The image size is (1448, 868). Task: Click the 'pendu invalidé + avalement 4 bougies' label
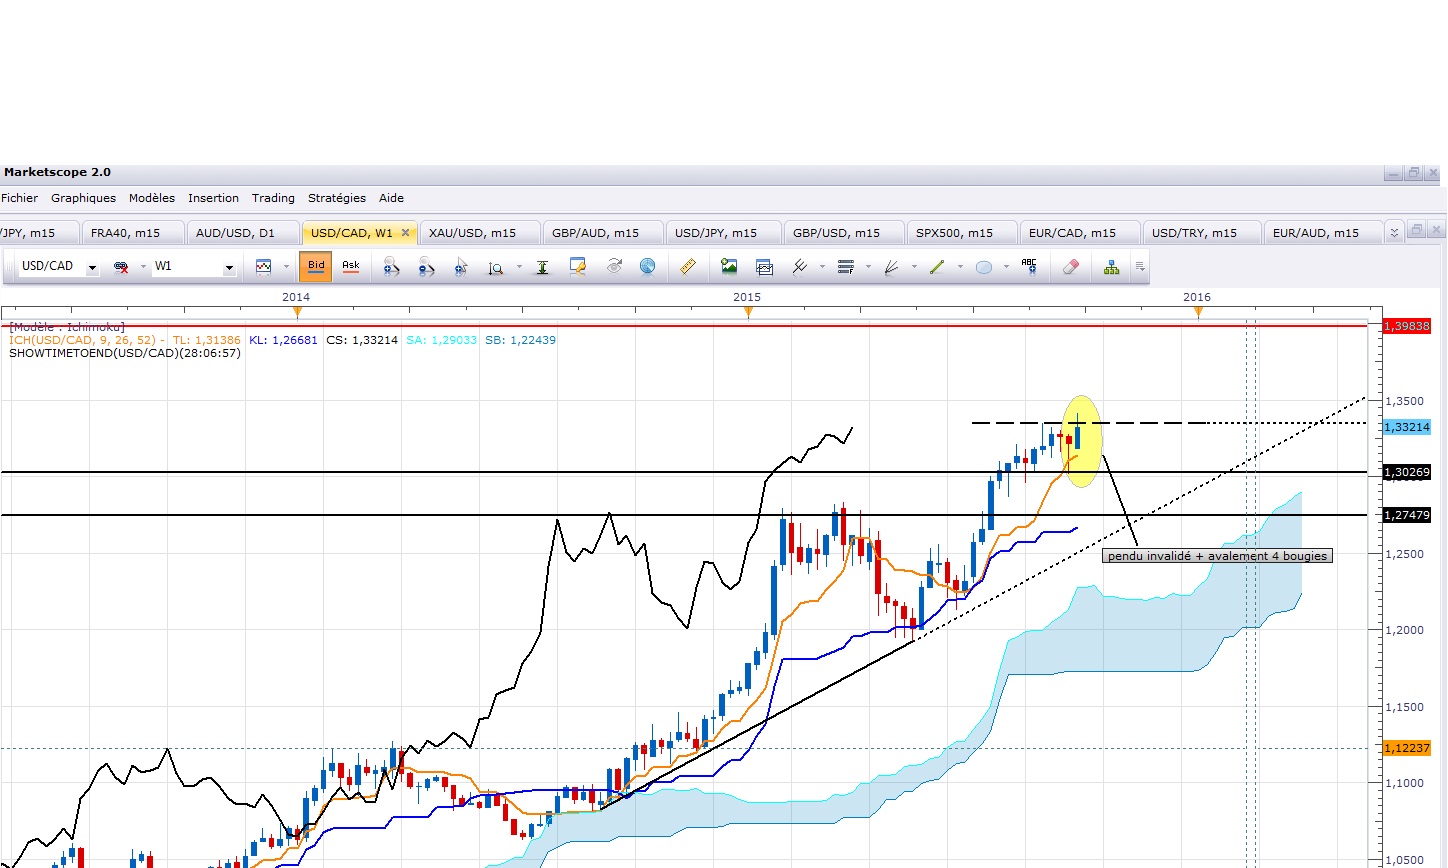pos(1218,556)
